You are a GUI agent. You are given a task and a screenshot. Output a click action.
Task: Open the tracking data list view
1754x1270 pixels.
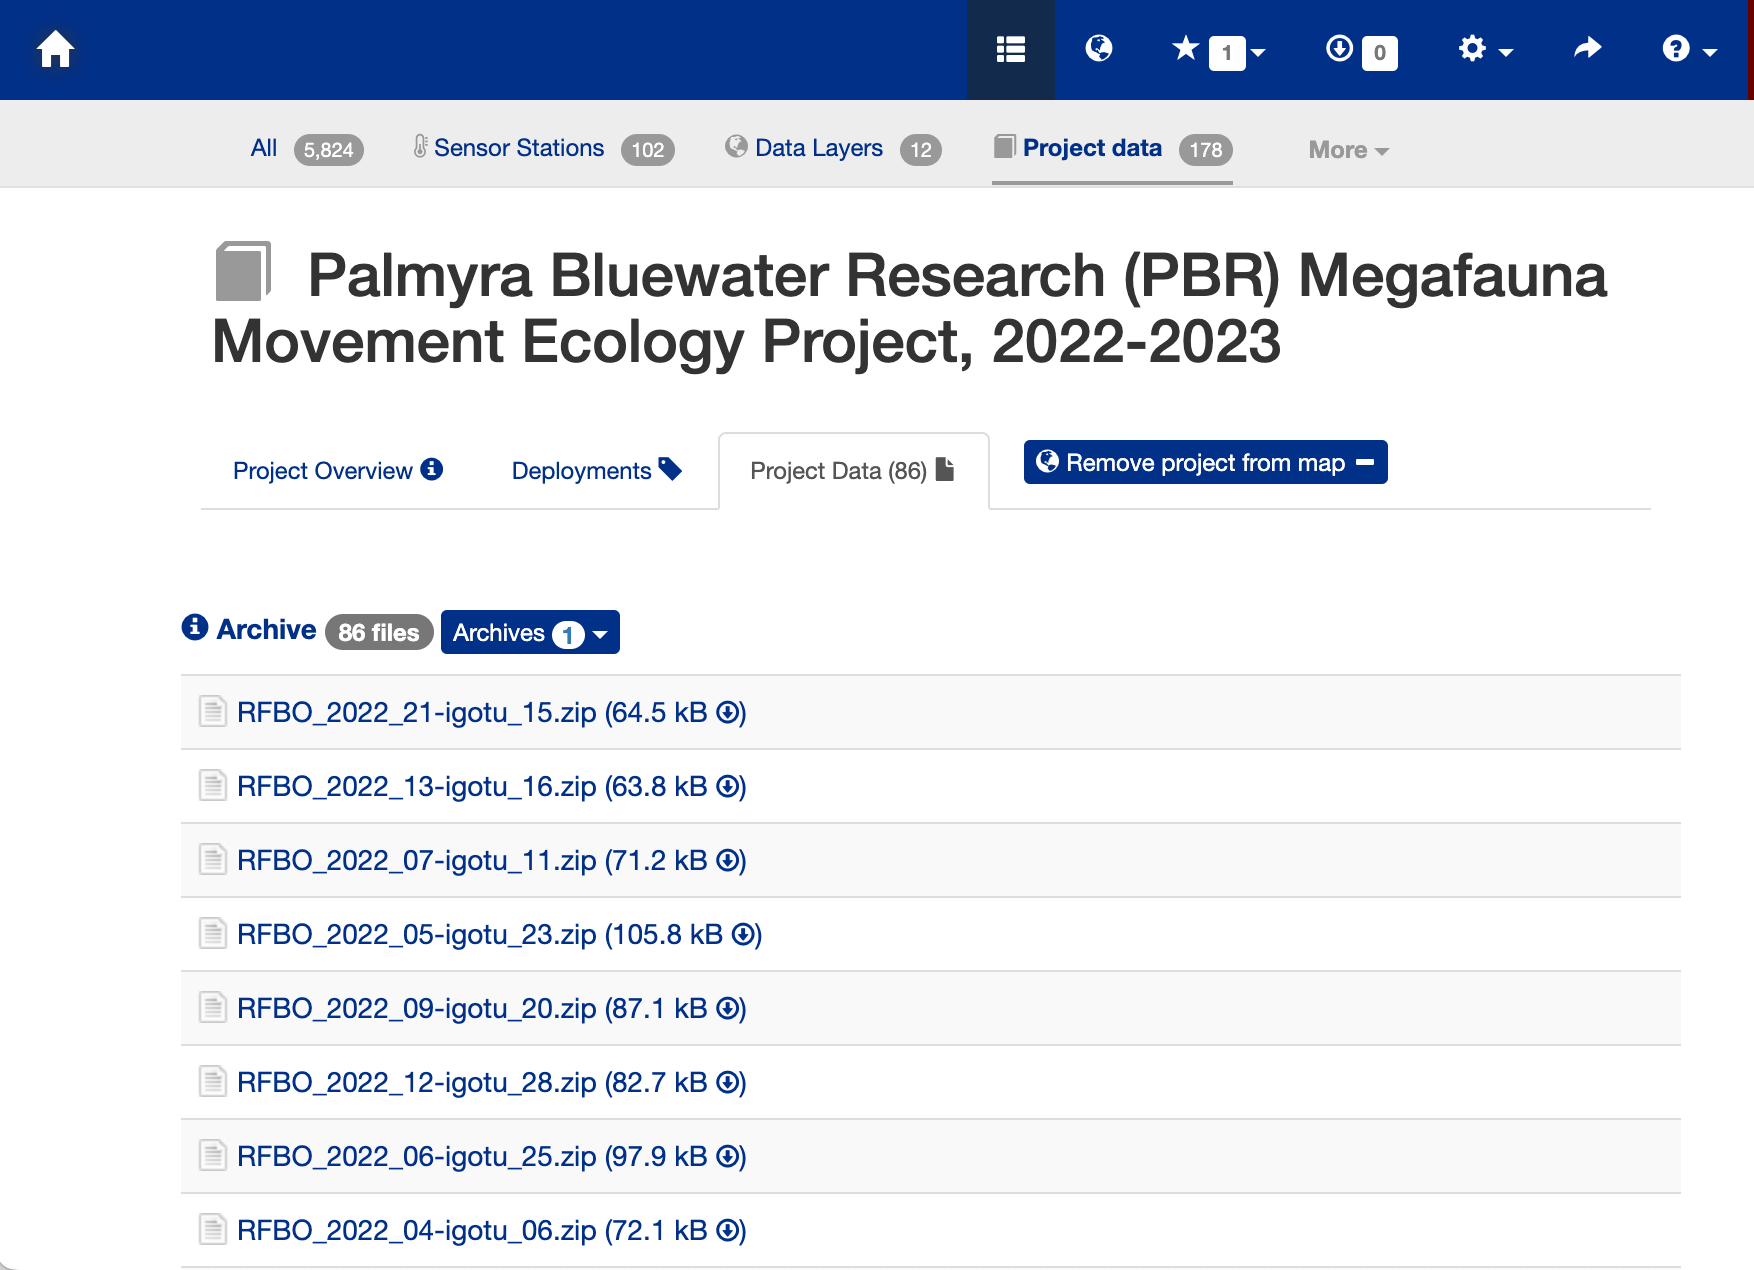[1010, 50]
